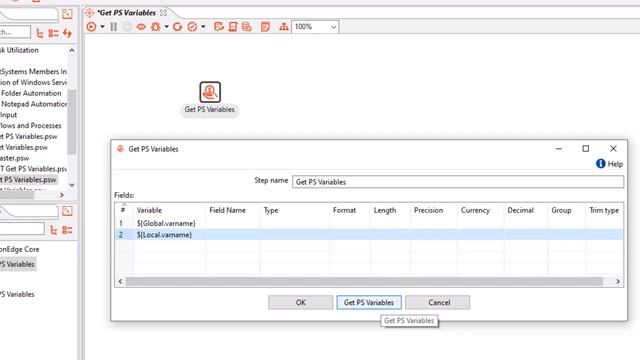The height and width of the screenshot is (360, 640).
Task: Select the aster.psw file in tree
Action: pyautogui.click(x=15, y=158)
